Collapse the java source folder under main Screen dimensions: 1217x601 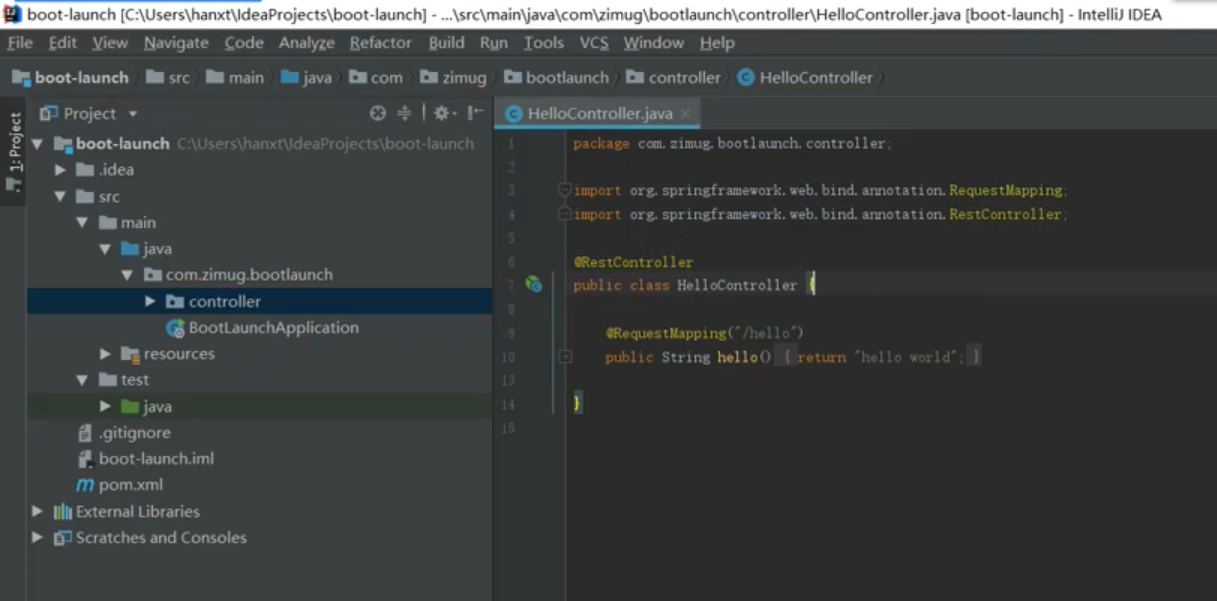click(x=104, y=249)
